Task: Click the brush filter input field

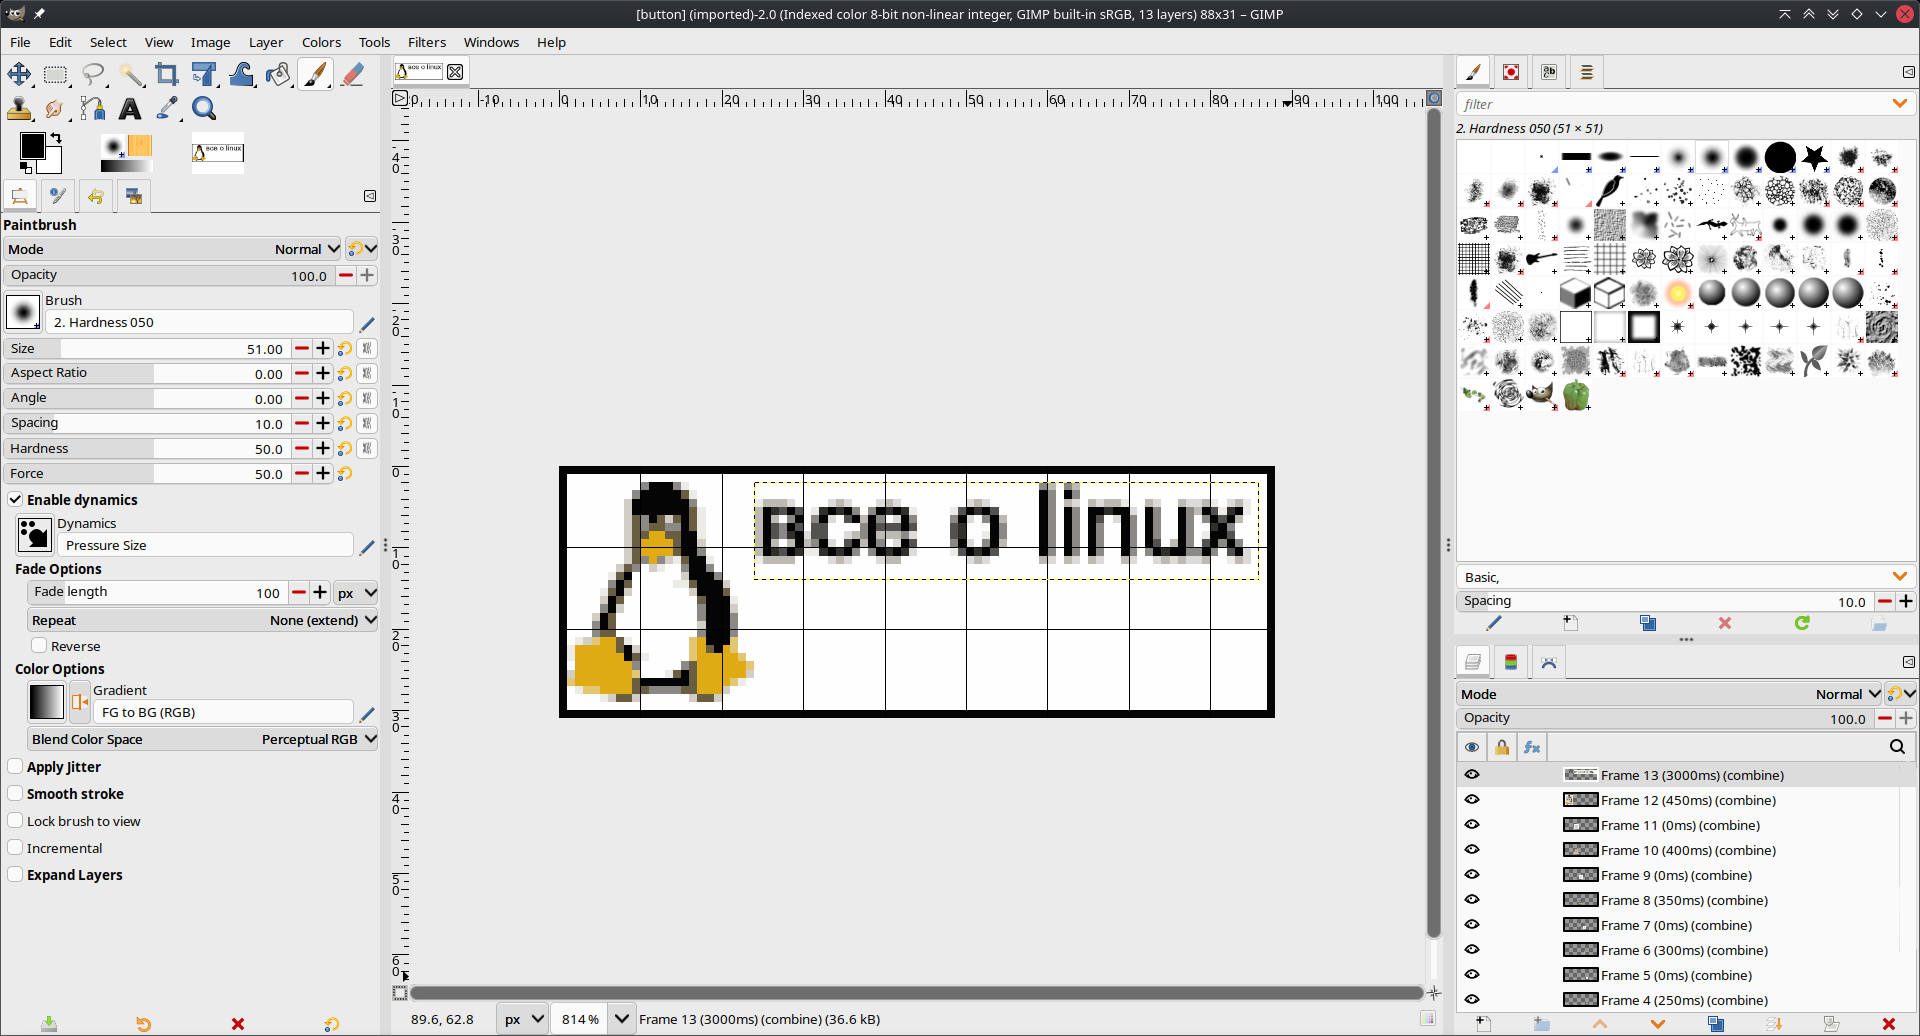Action: (x=1671, y=104)
